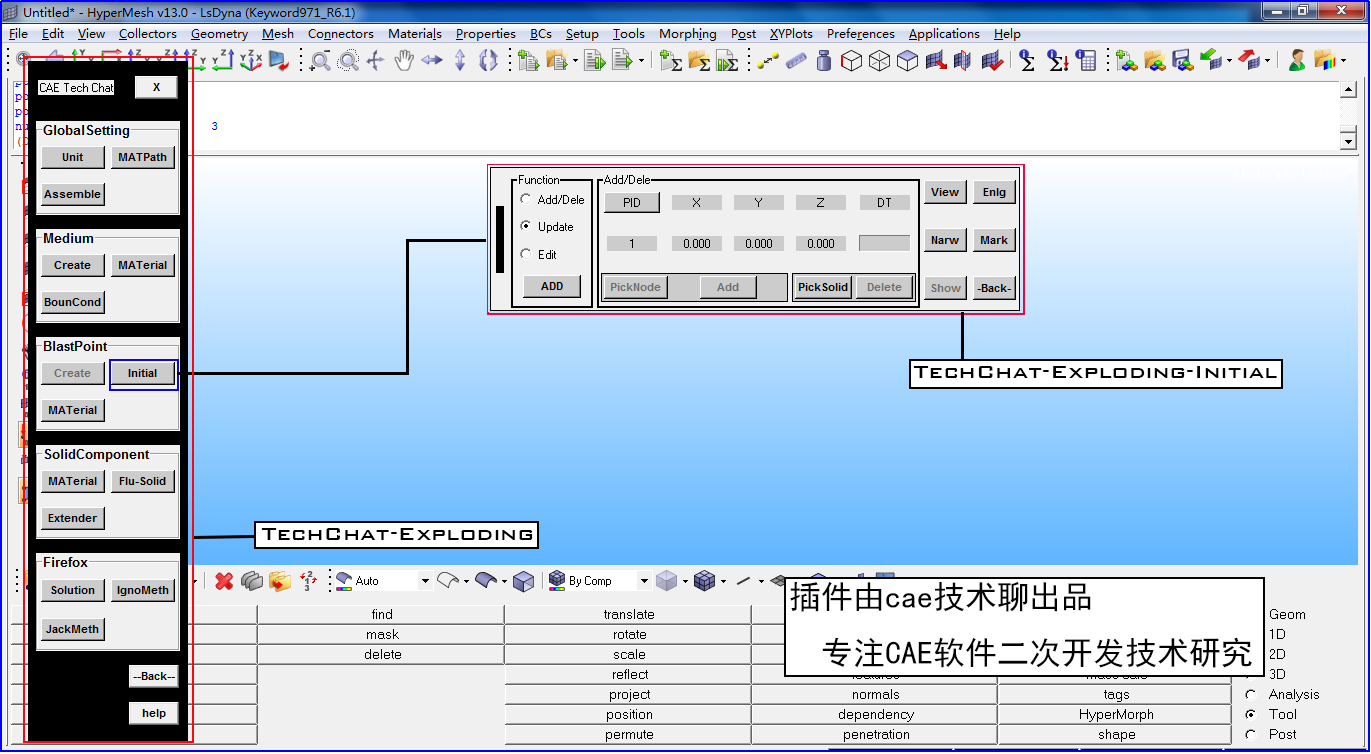Expand the By Comp mesh color dropdown

(644, 581)
